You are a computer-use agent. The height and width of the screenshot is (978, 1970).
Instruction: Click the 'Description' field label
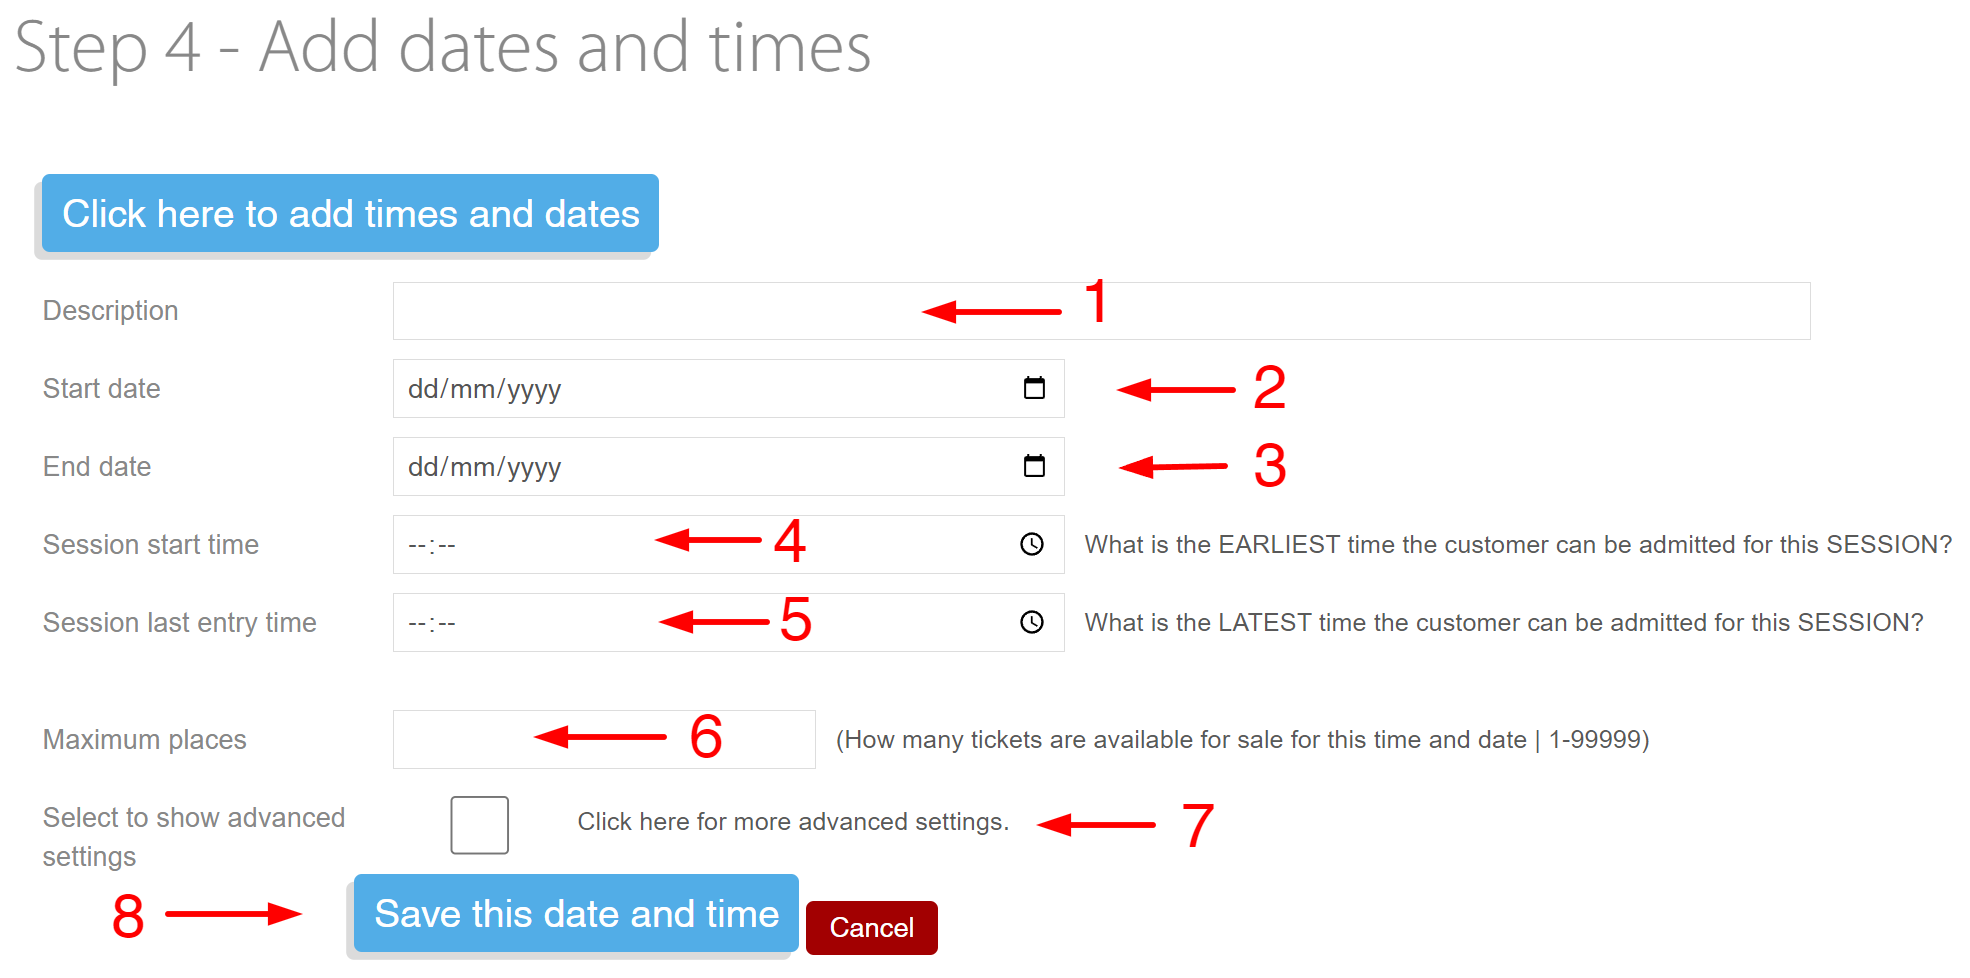[x=110, y=311]
